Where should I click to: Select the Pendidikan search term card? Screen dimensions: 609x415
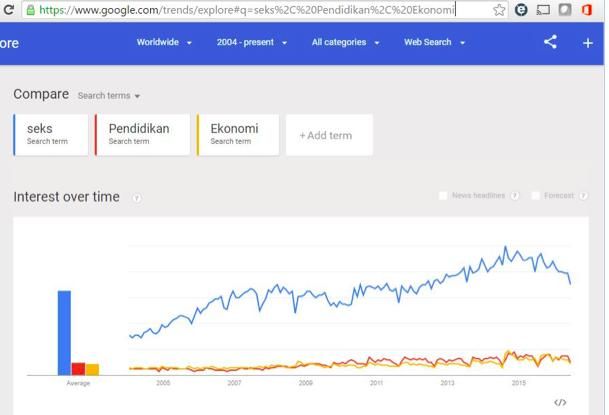(142, 135)
